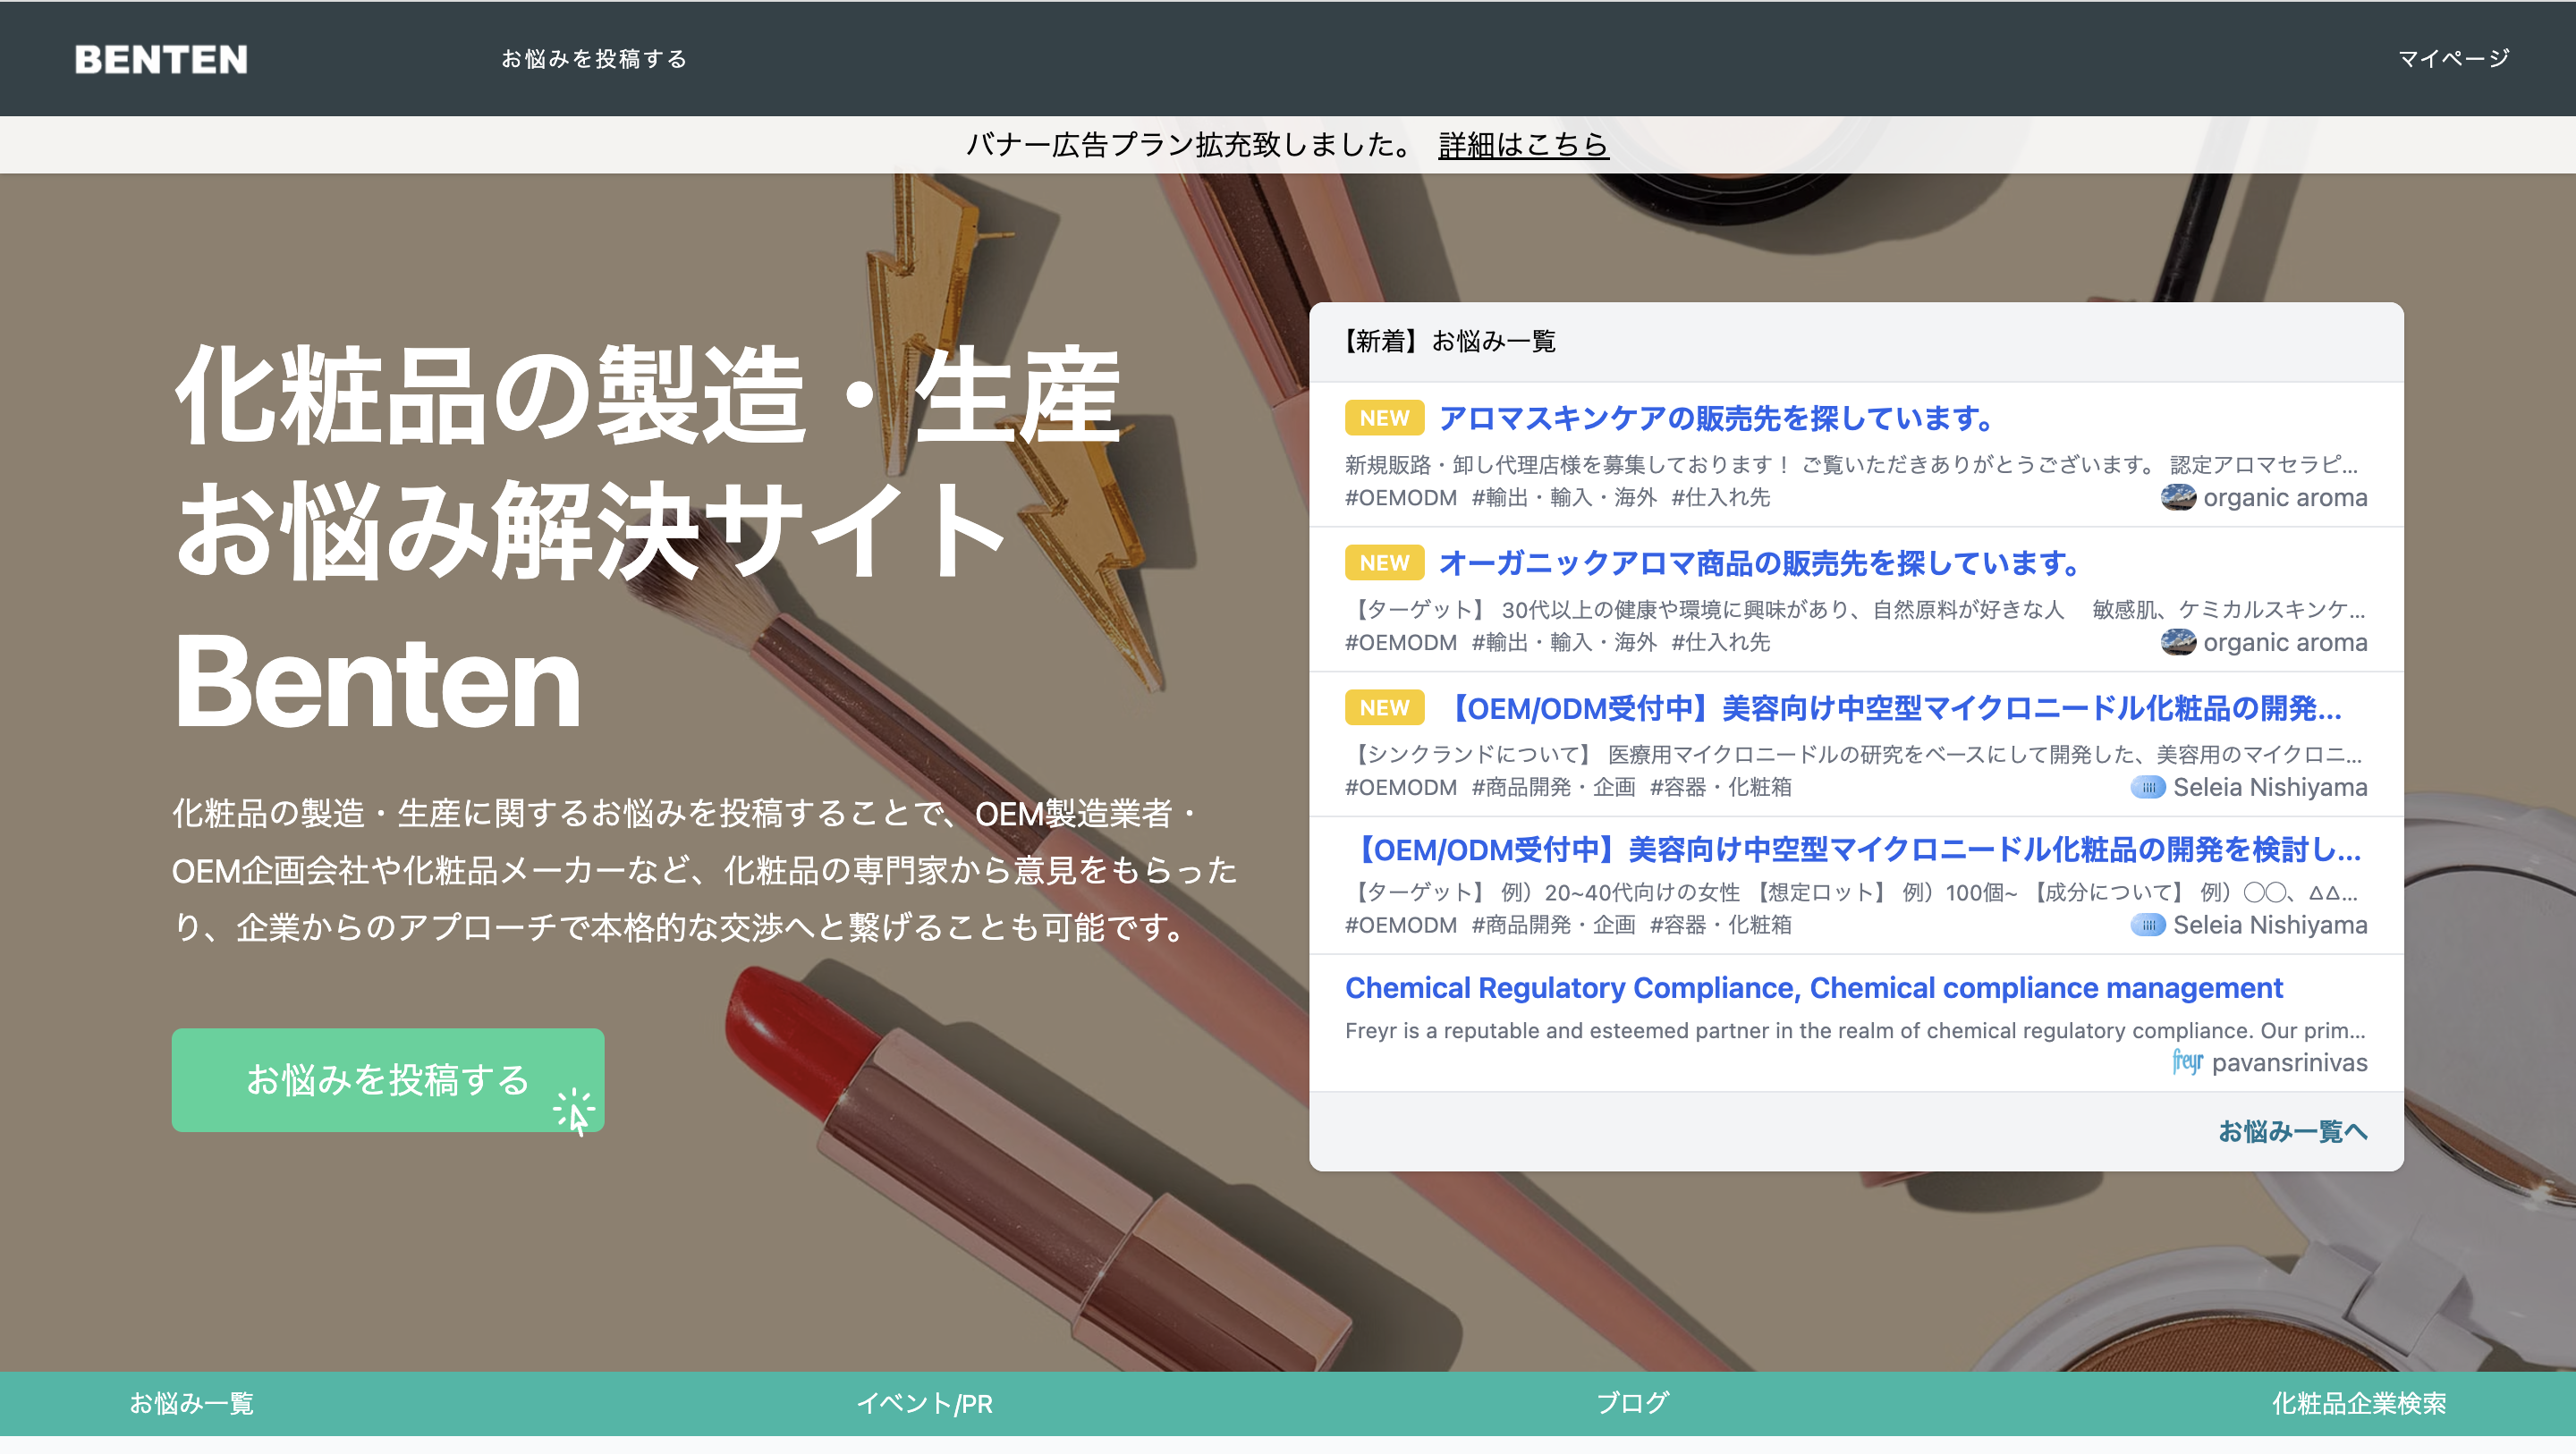
Task: Open Chemical Regulatory Compliance post
Action: tap(1813, 988)
